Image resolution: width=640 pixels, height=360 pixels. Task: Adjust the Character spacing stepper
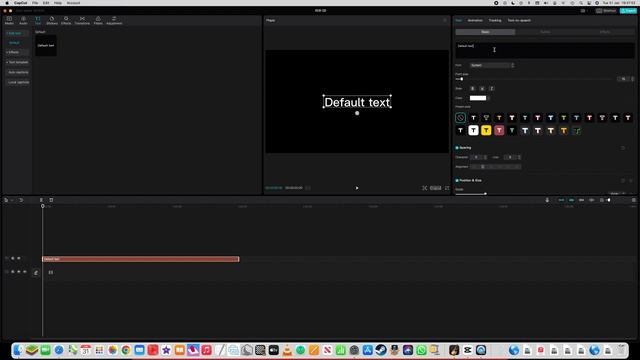click(x=485, y=157)
